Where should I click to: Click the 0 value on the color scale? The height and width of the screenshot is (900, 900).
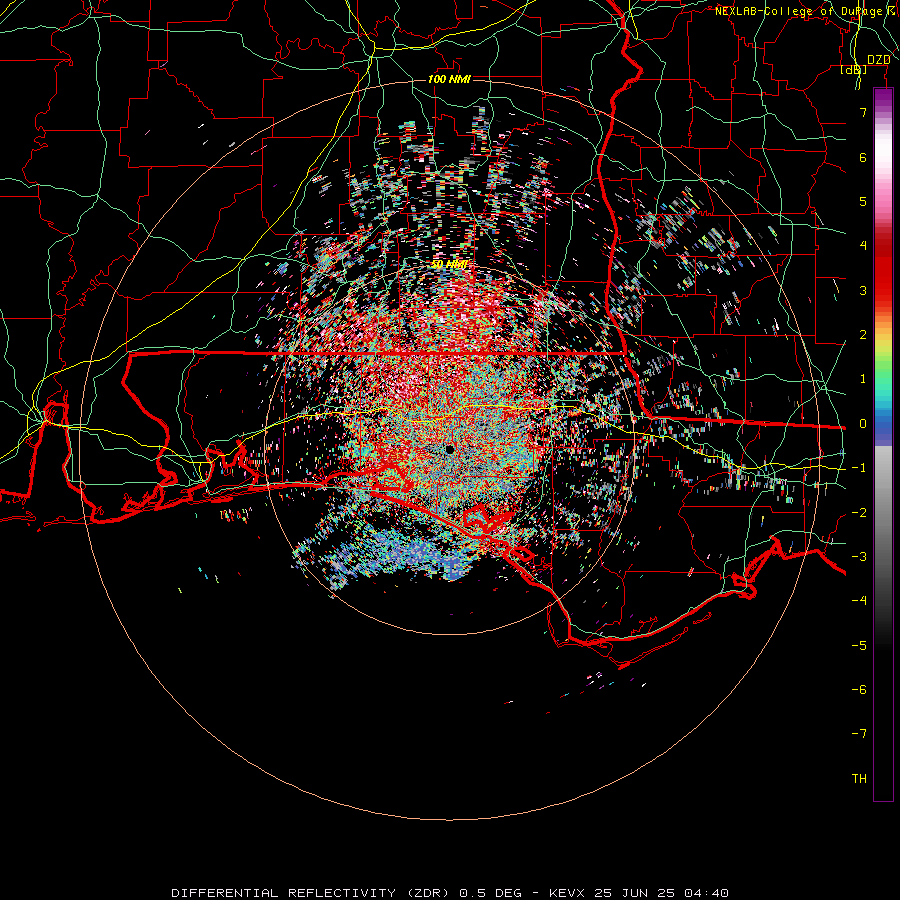[x=863, y=424]
